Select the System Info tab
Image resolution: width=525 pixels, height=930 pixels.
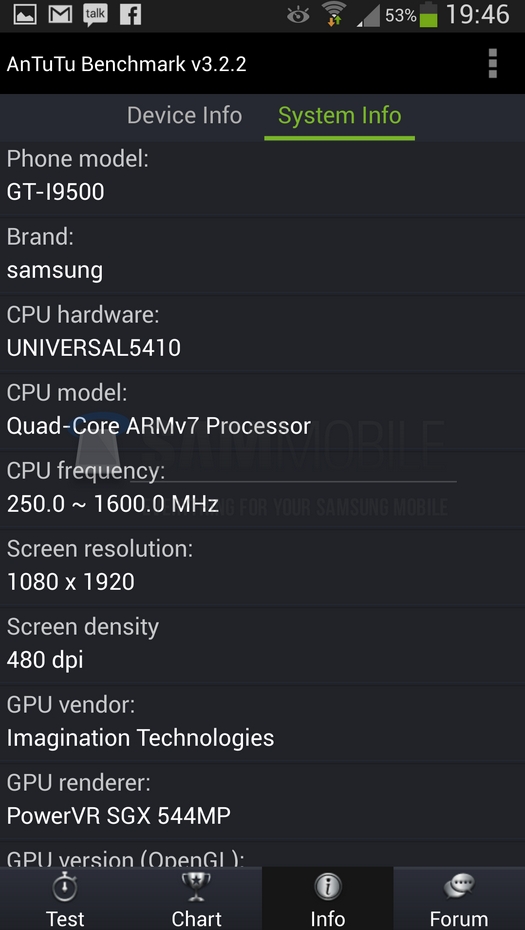tap(339, 115)
